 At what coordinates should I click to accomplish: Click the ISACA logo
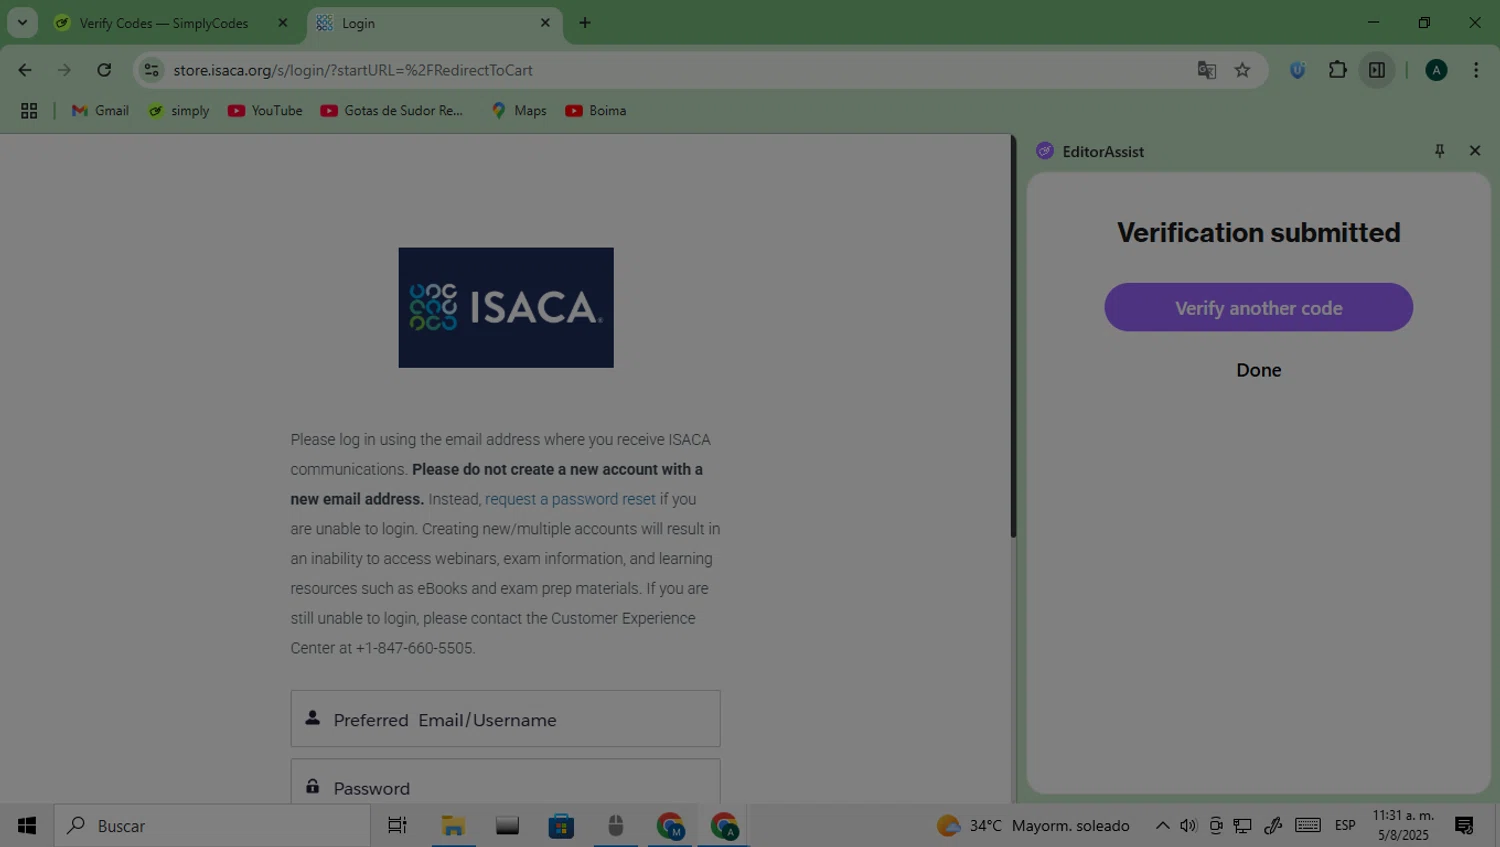coord(506,308)
